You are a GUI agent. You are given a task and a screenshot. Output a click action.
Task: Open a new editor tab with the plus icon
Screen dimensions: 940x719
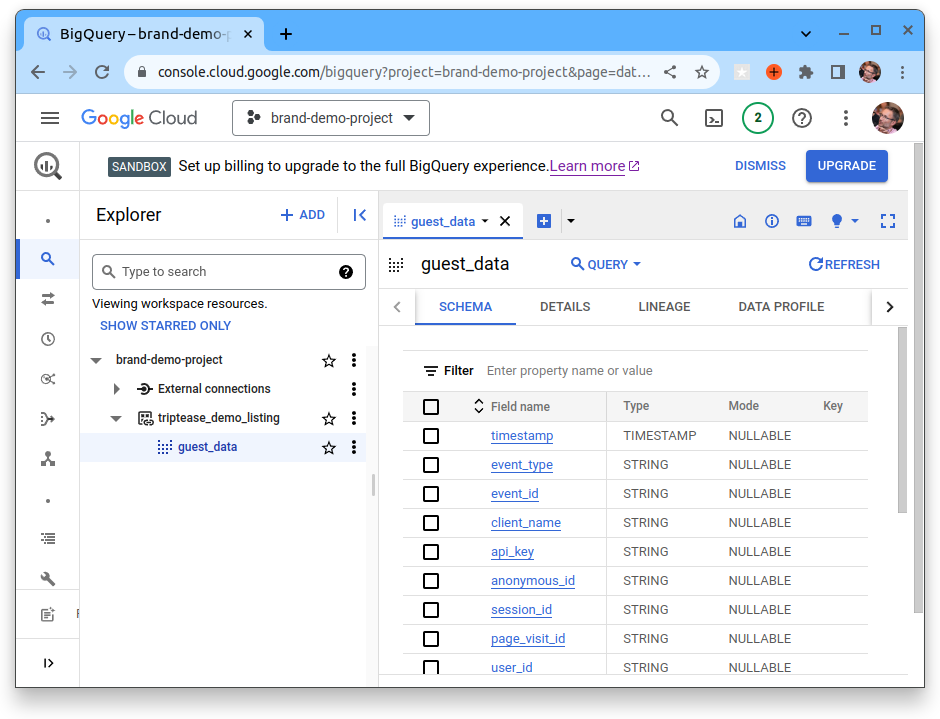click(x=543, y=221)
